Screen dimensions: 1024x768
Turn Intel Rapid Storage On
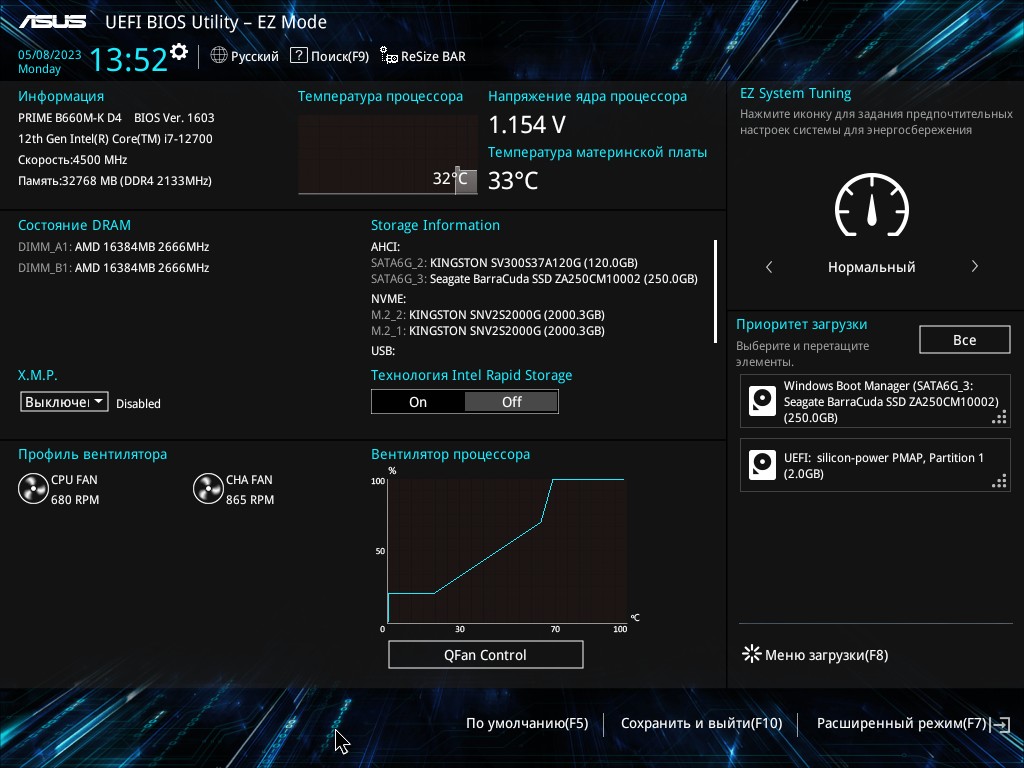(x=418, y=402)
